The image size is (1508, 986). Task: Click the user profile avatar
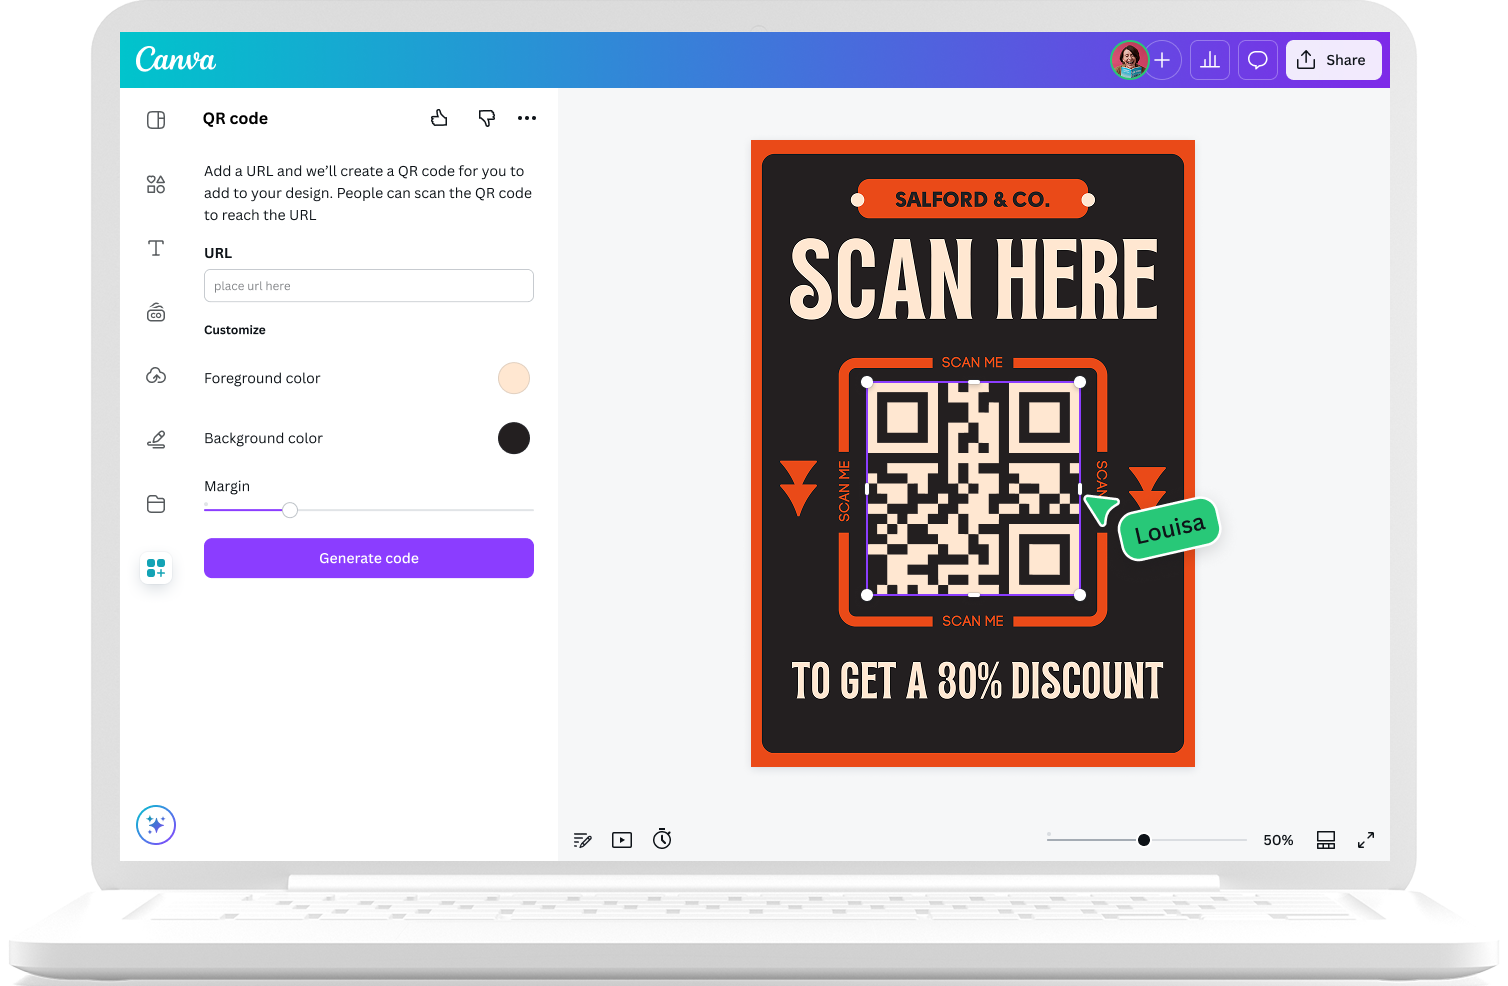point(1129,60)
